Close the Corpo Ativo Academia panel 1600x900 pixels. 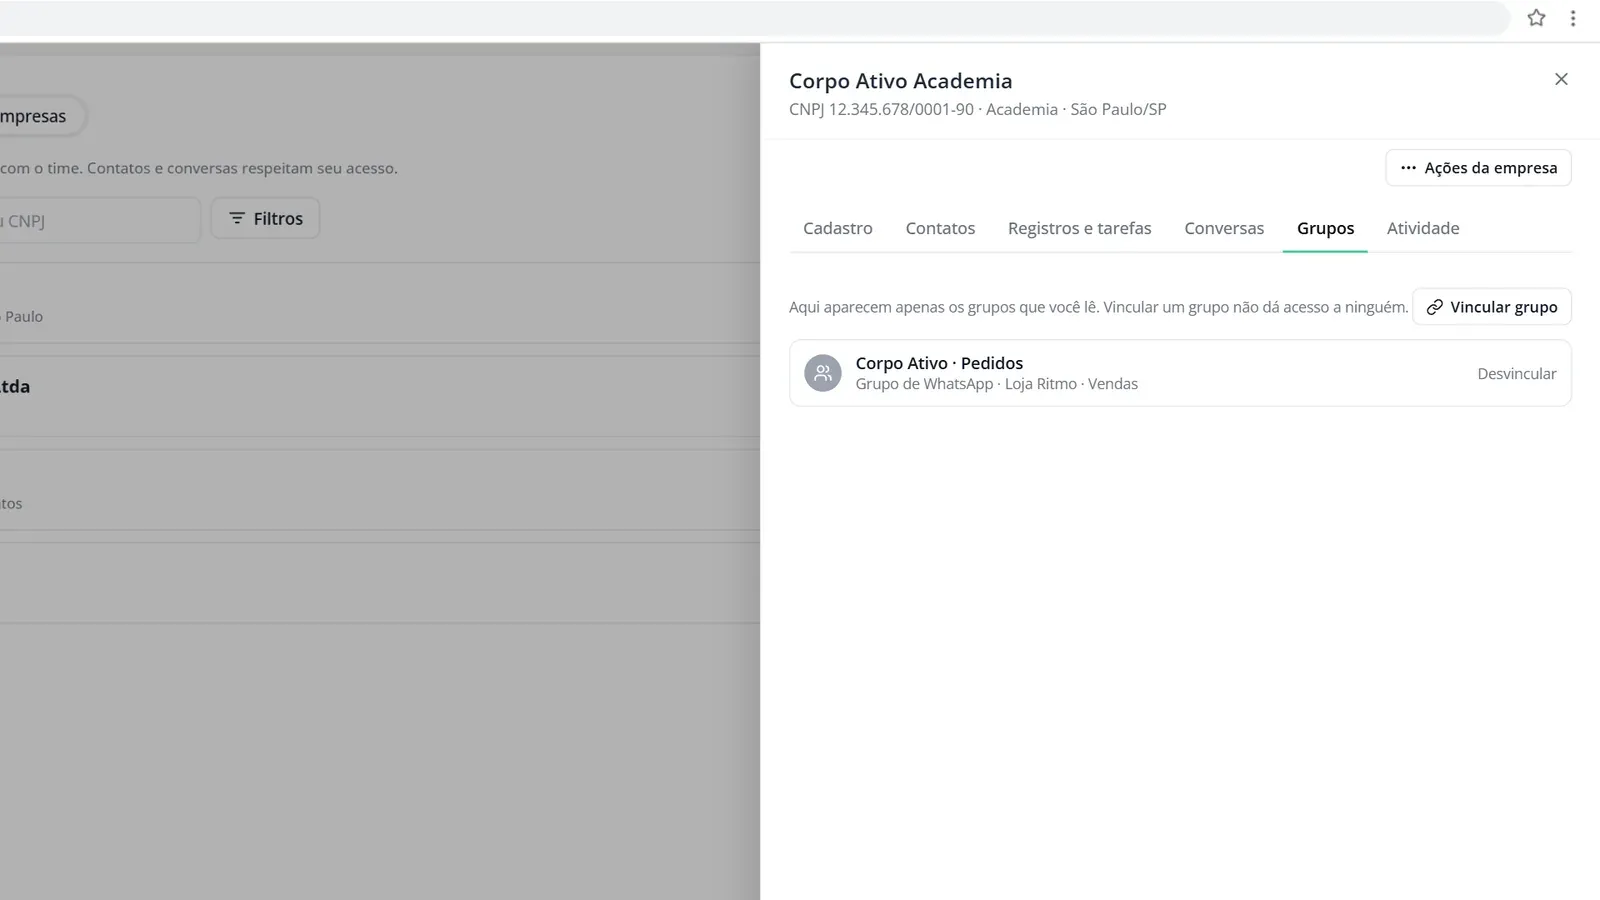[x=1561, y=79]
